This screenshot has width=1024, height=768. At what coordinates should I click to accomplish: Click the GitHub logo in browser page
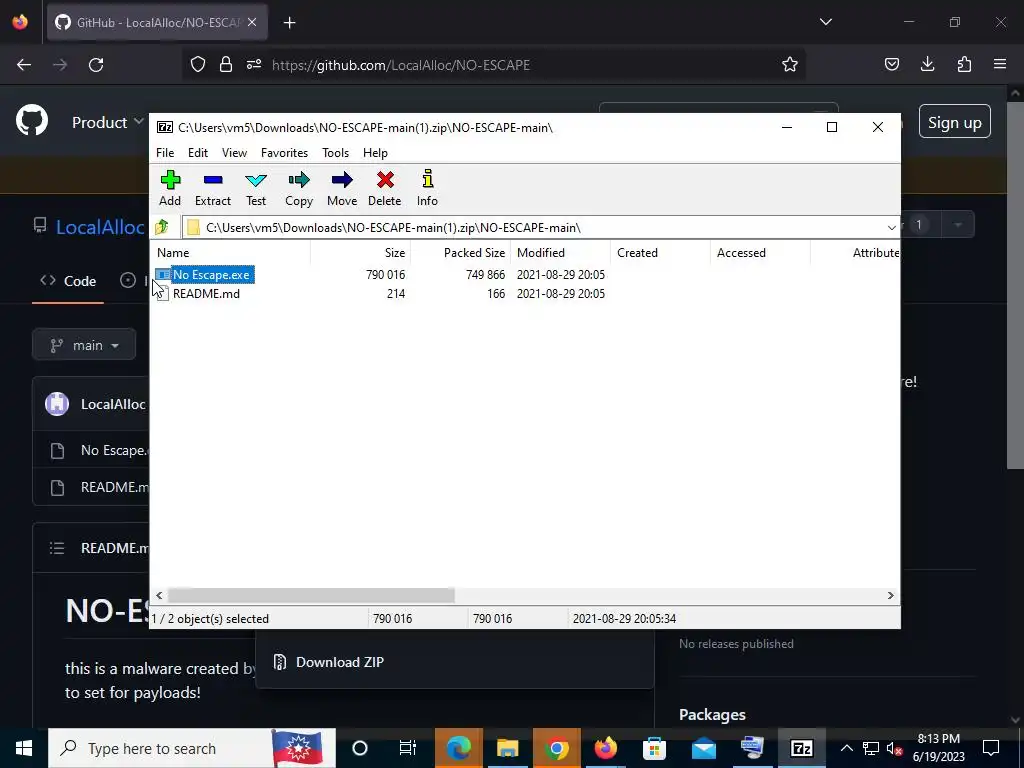pos(32,121)
